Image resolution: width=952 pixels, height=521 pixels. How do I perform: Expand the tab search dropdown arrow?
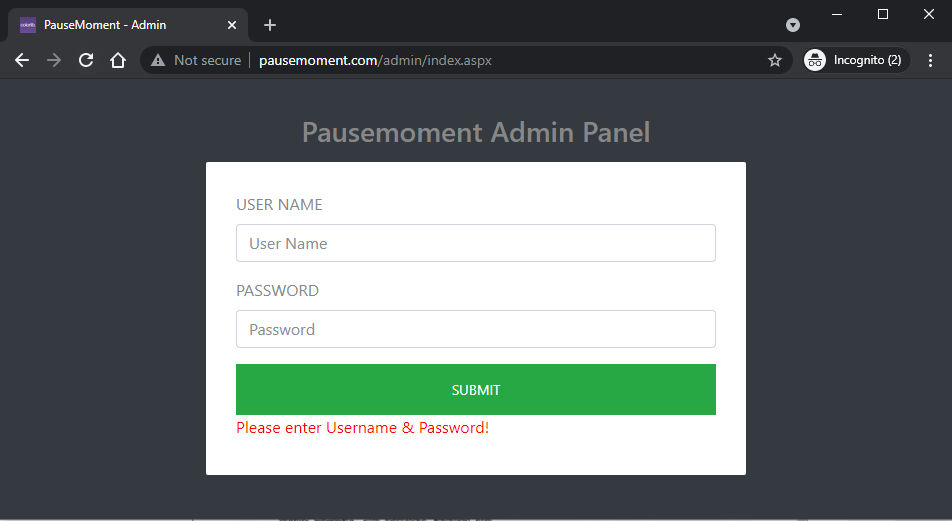click(x=793, y=25)
